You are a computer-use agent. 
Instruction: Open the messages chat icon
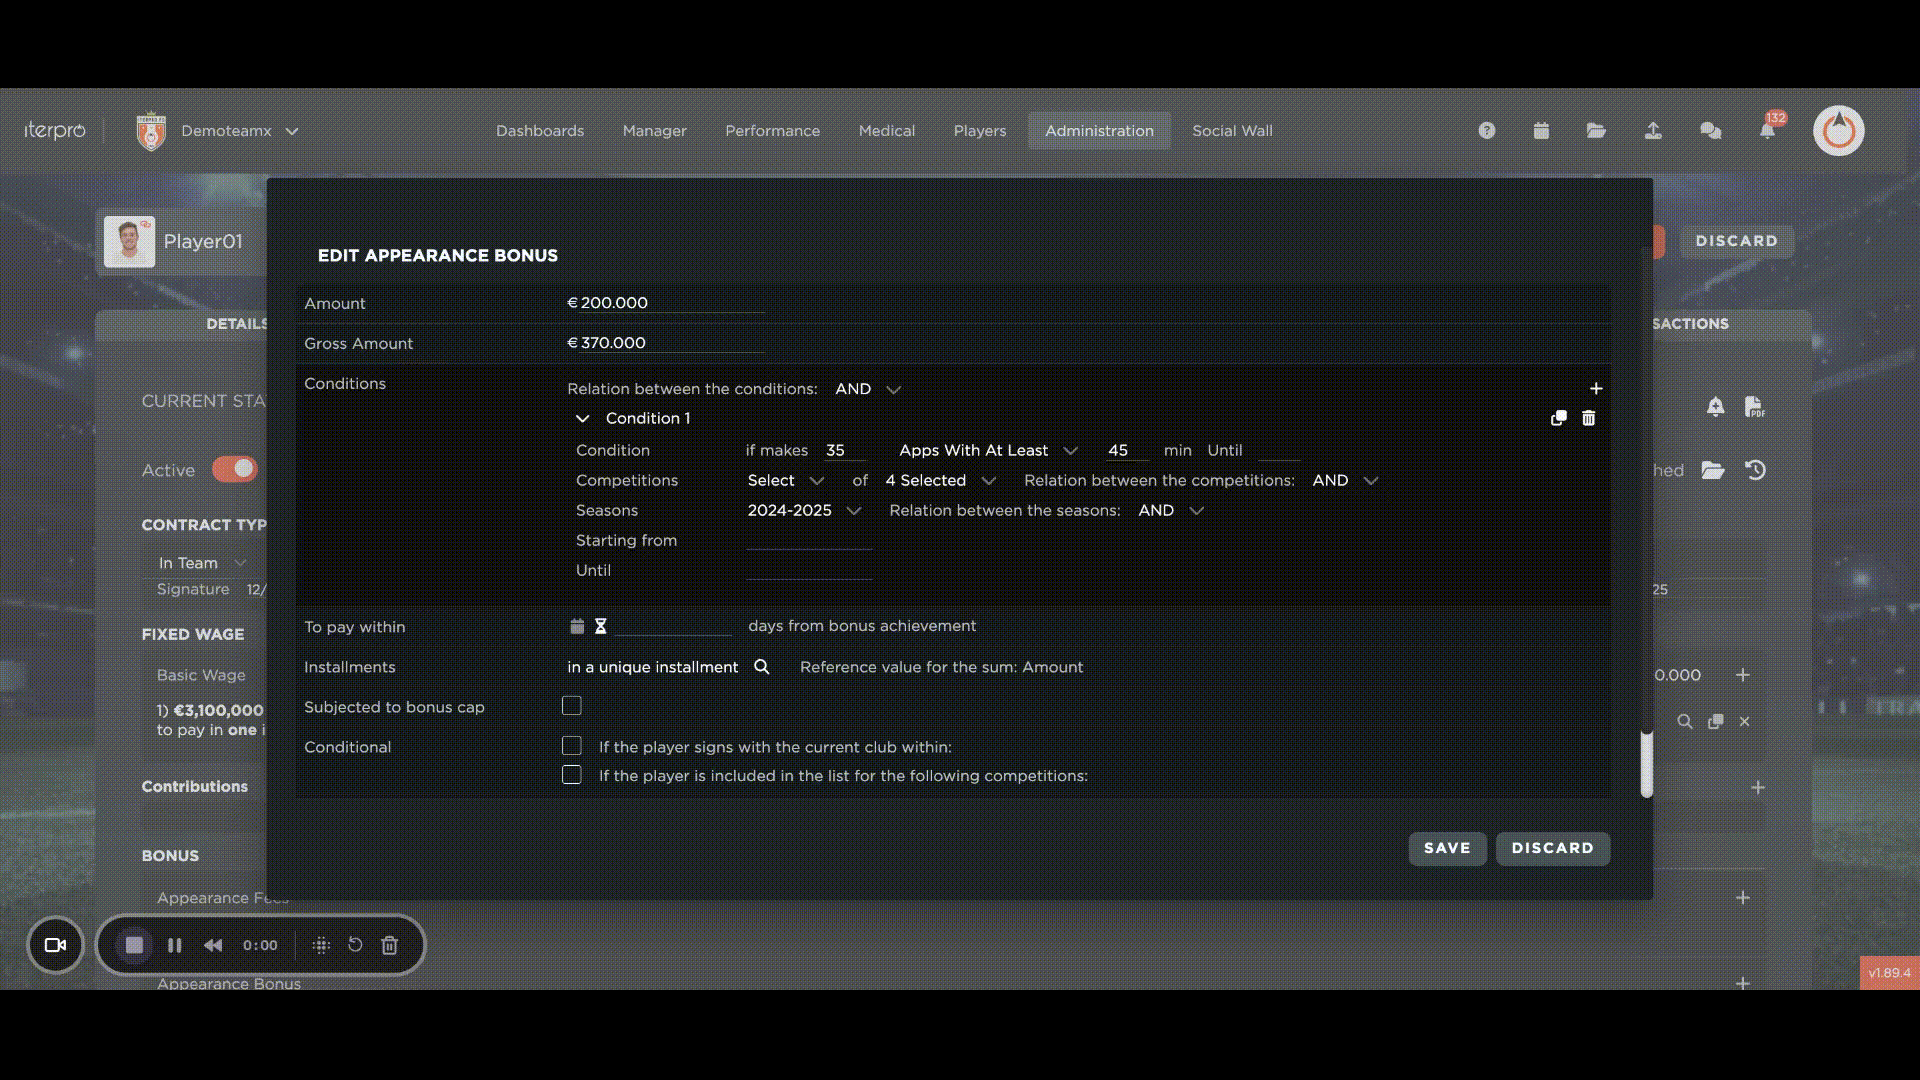coord(1711,130)
